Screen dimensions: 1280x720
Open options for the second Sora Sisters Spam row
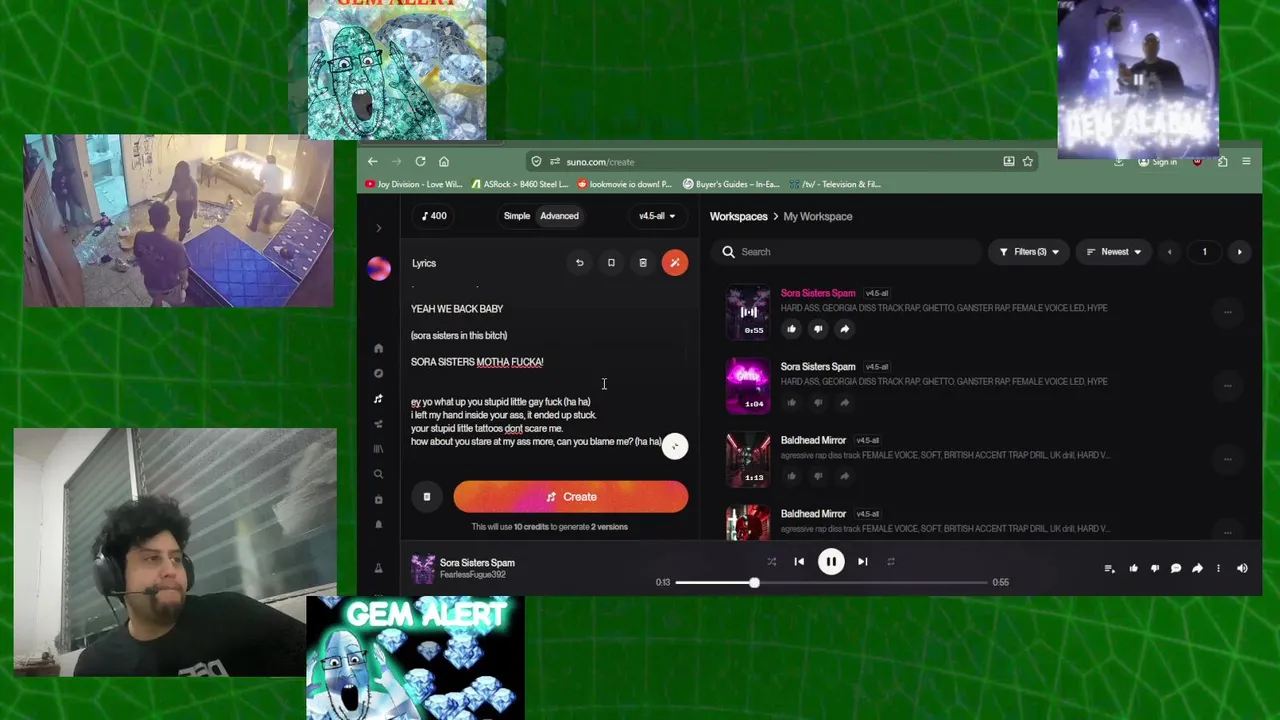click(x=1227, y=386)
